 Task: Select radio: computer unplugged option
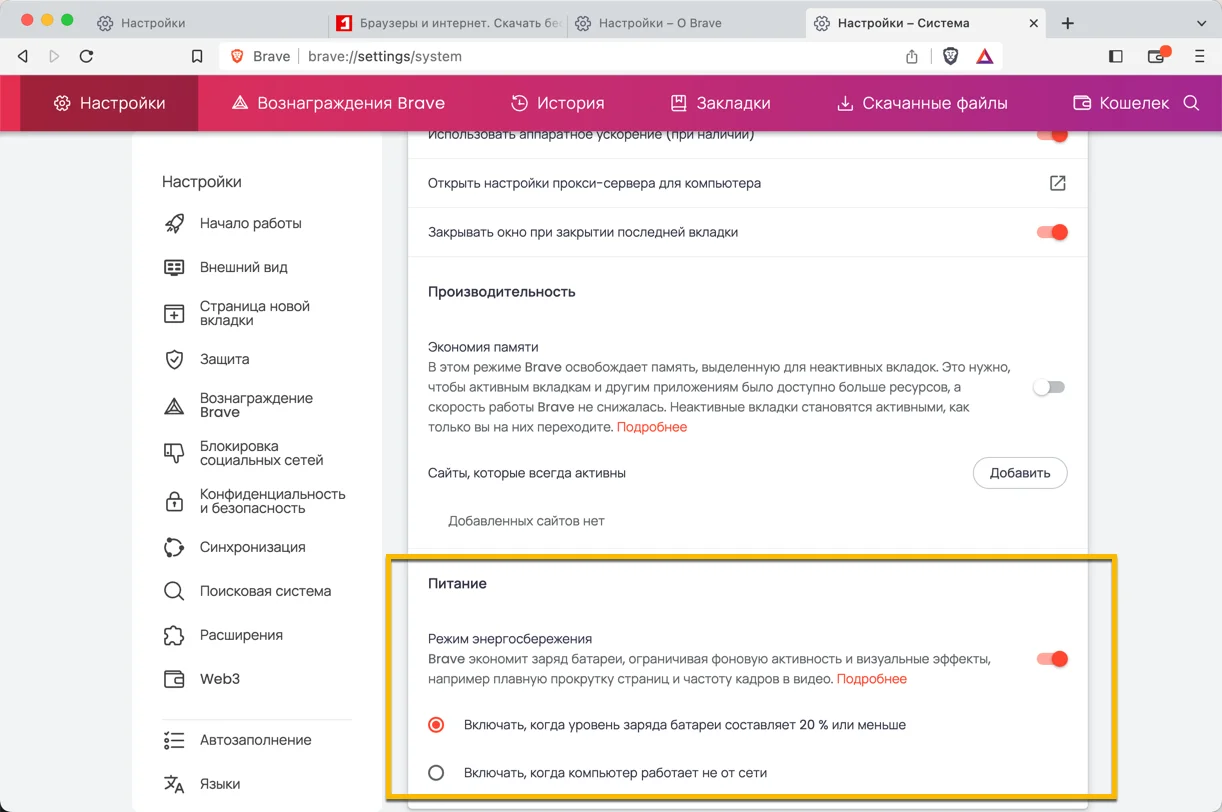[x=436, y=773]
